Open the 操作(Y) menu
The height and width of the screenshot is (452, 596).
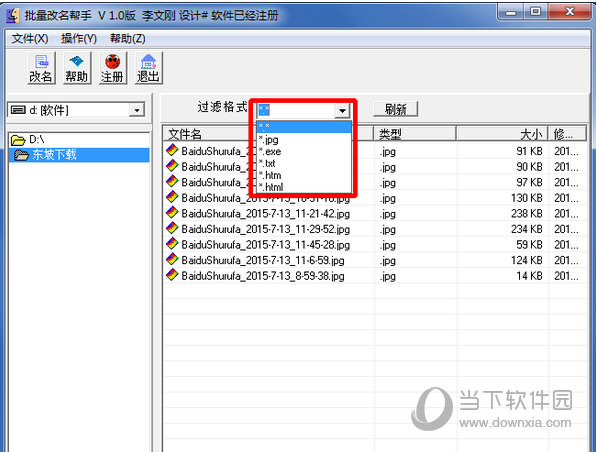pos(79,38)
